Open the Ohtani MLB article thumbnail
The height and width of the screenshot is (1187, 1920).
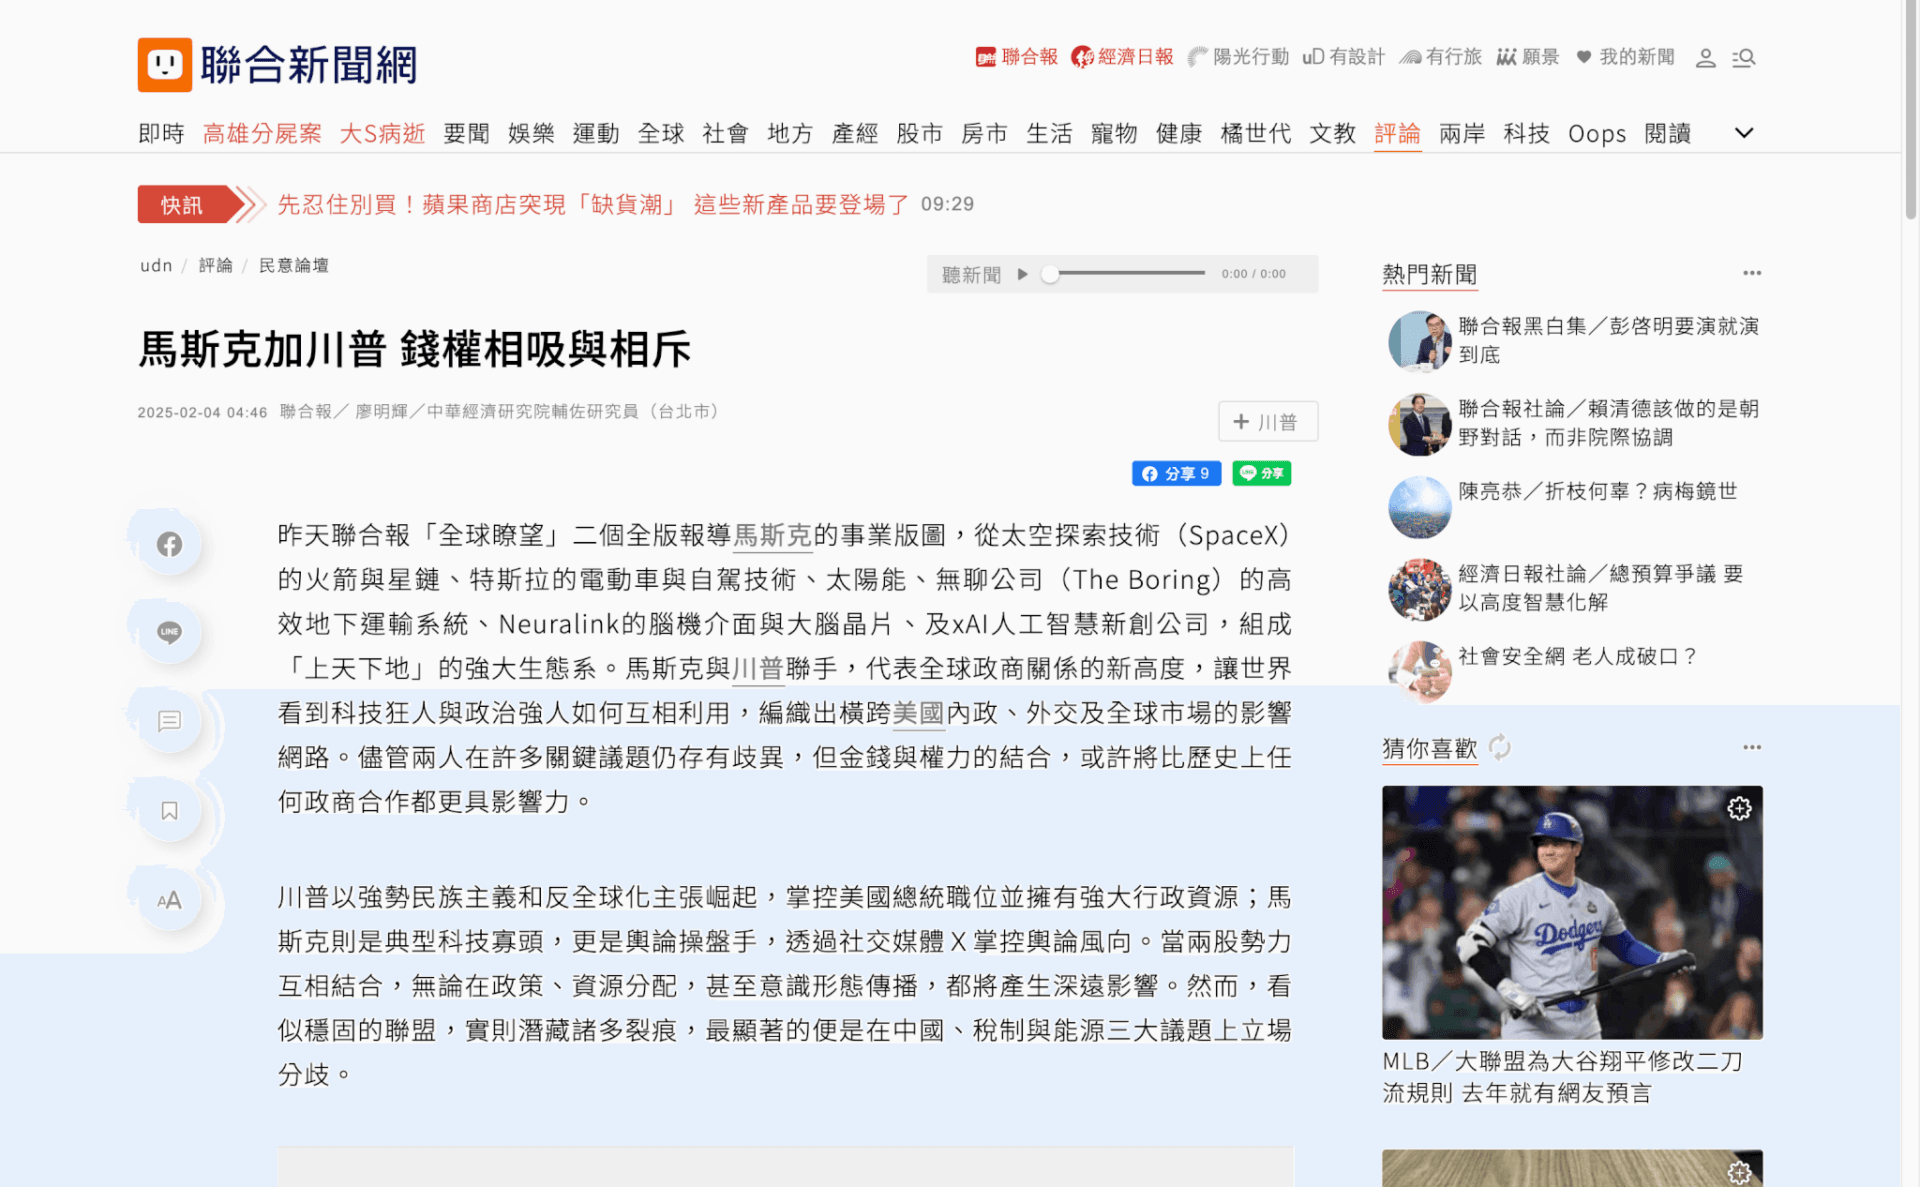(x=1572, y=912)
